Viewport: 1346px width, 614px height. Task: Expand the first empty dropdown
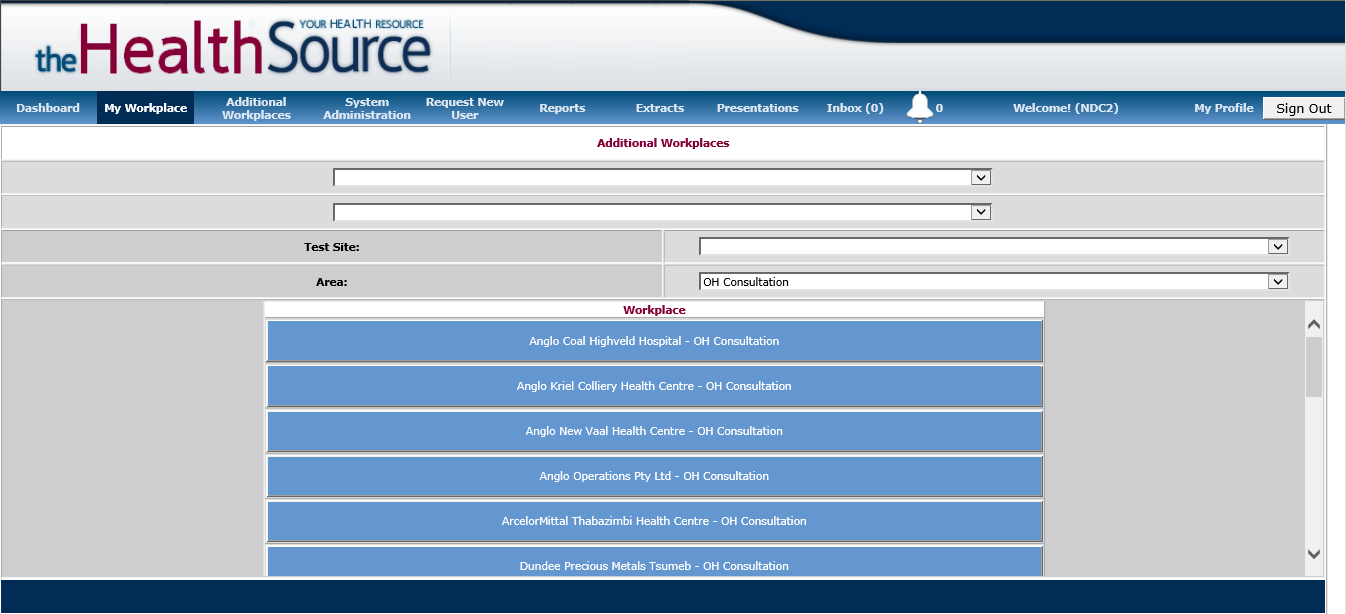[662, 177]
